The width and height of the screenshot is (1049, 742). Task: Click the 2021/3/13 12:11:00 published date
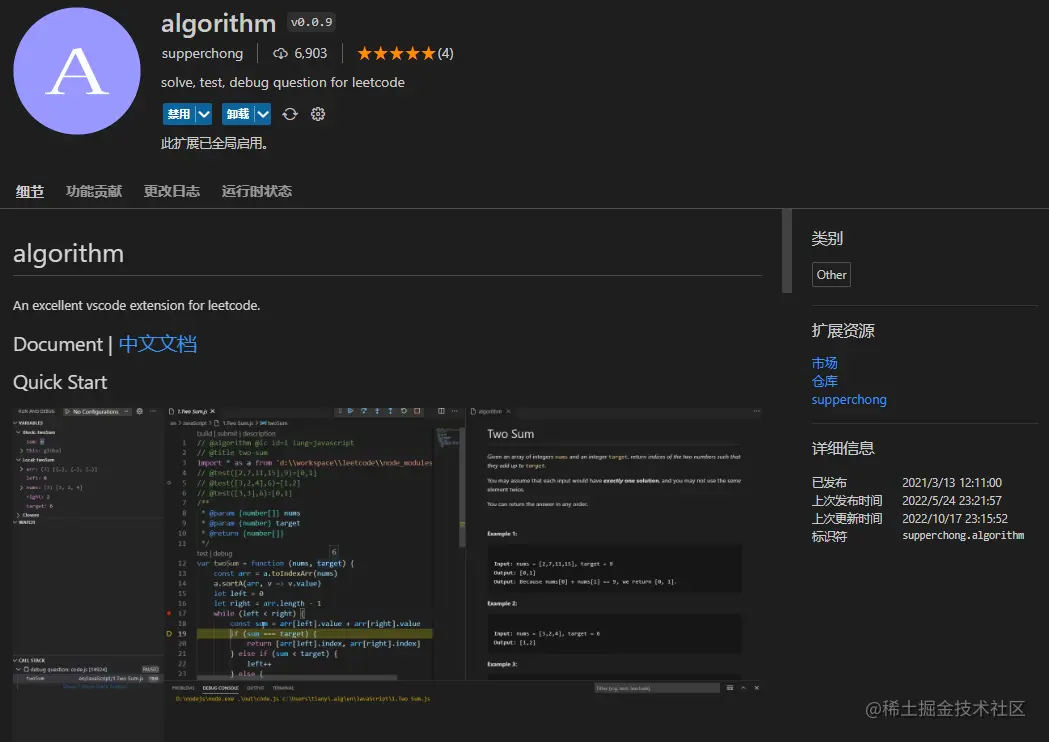click(x=952, y=482)
